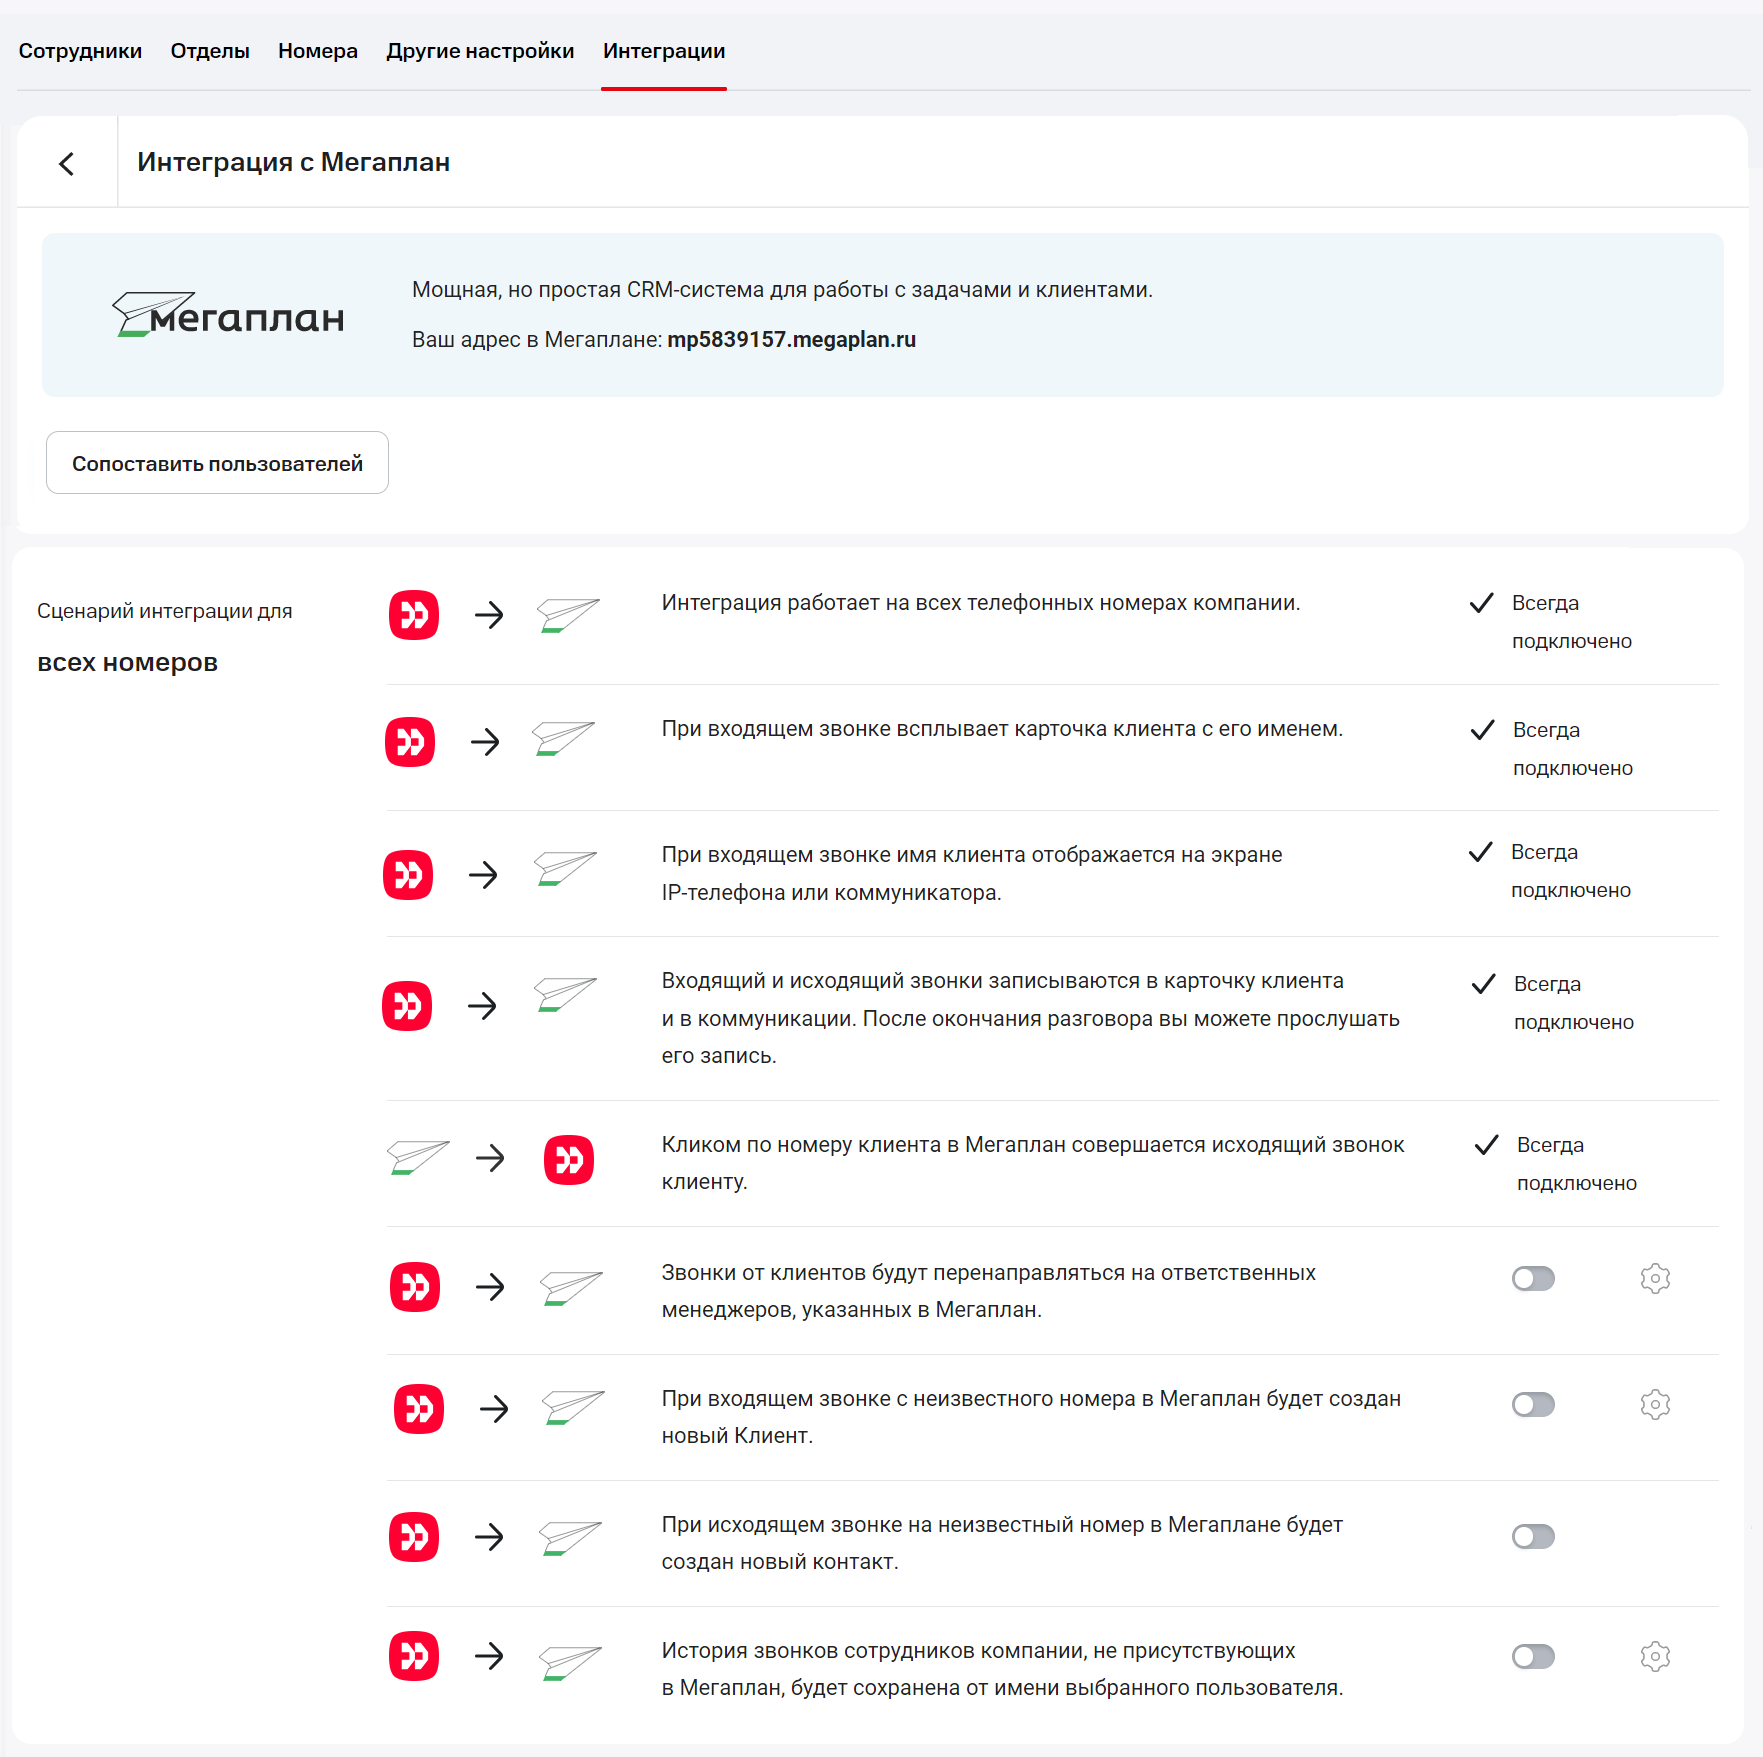This screenshot has width=1763, height=1757.
Task: Click Мегаплан paper-plane icon in click-to-call row
Action: pos(418,1158)
